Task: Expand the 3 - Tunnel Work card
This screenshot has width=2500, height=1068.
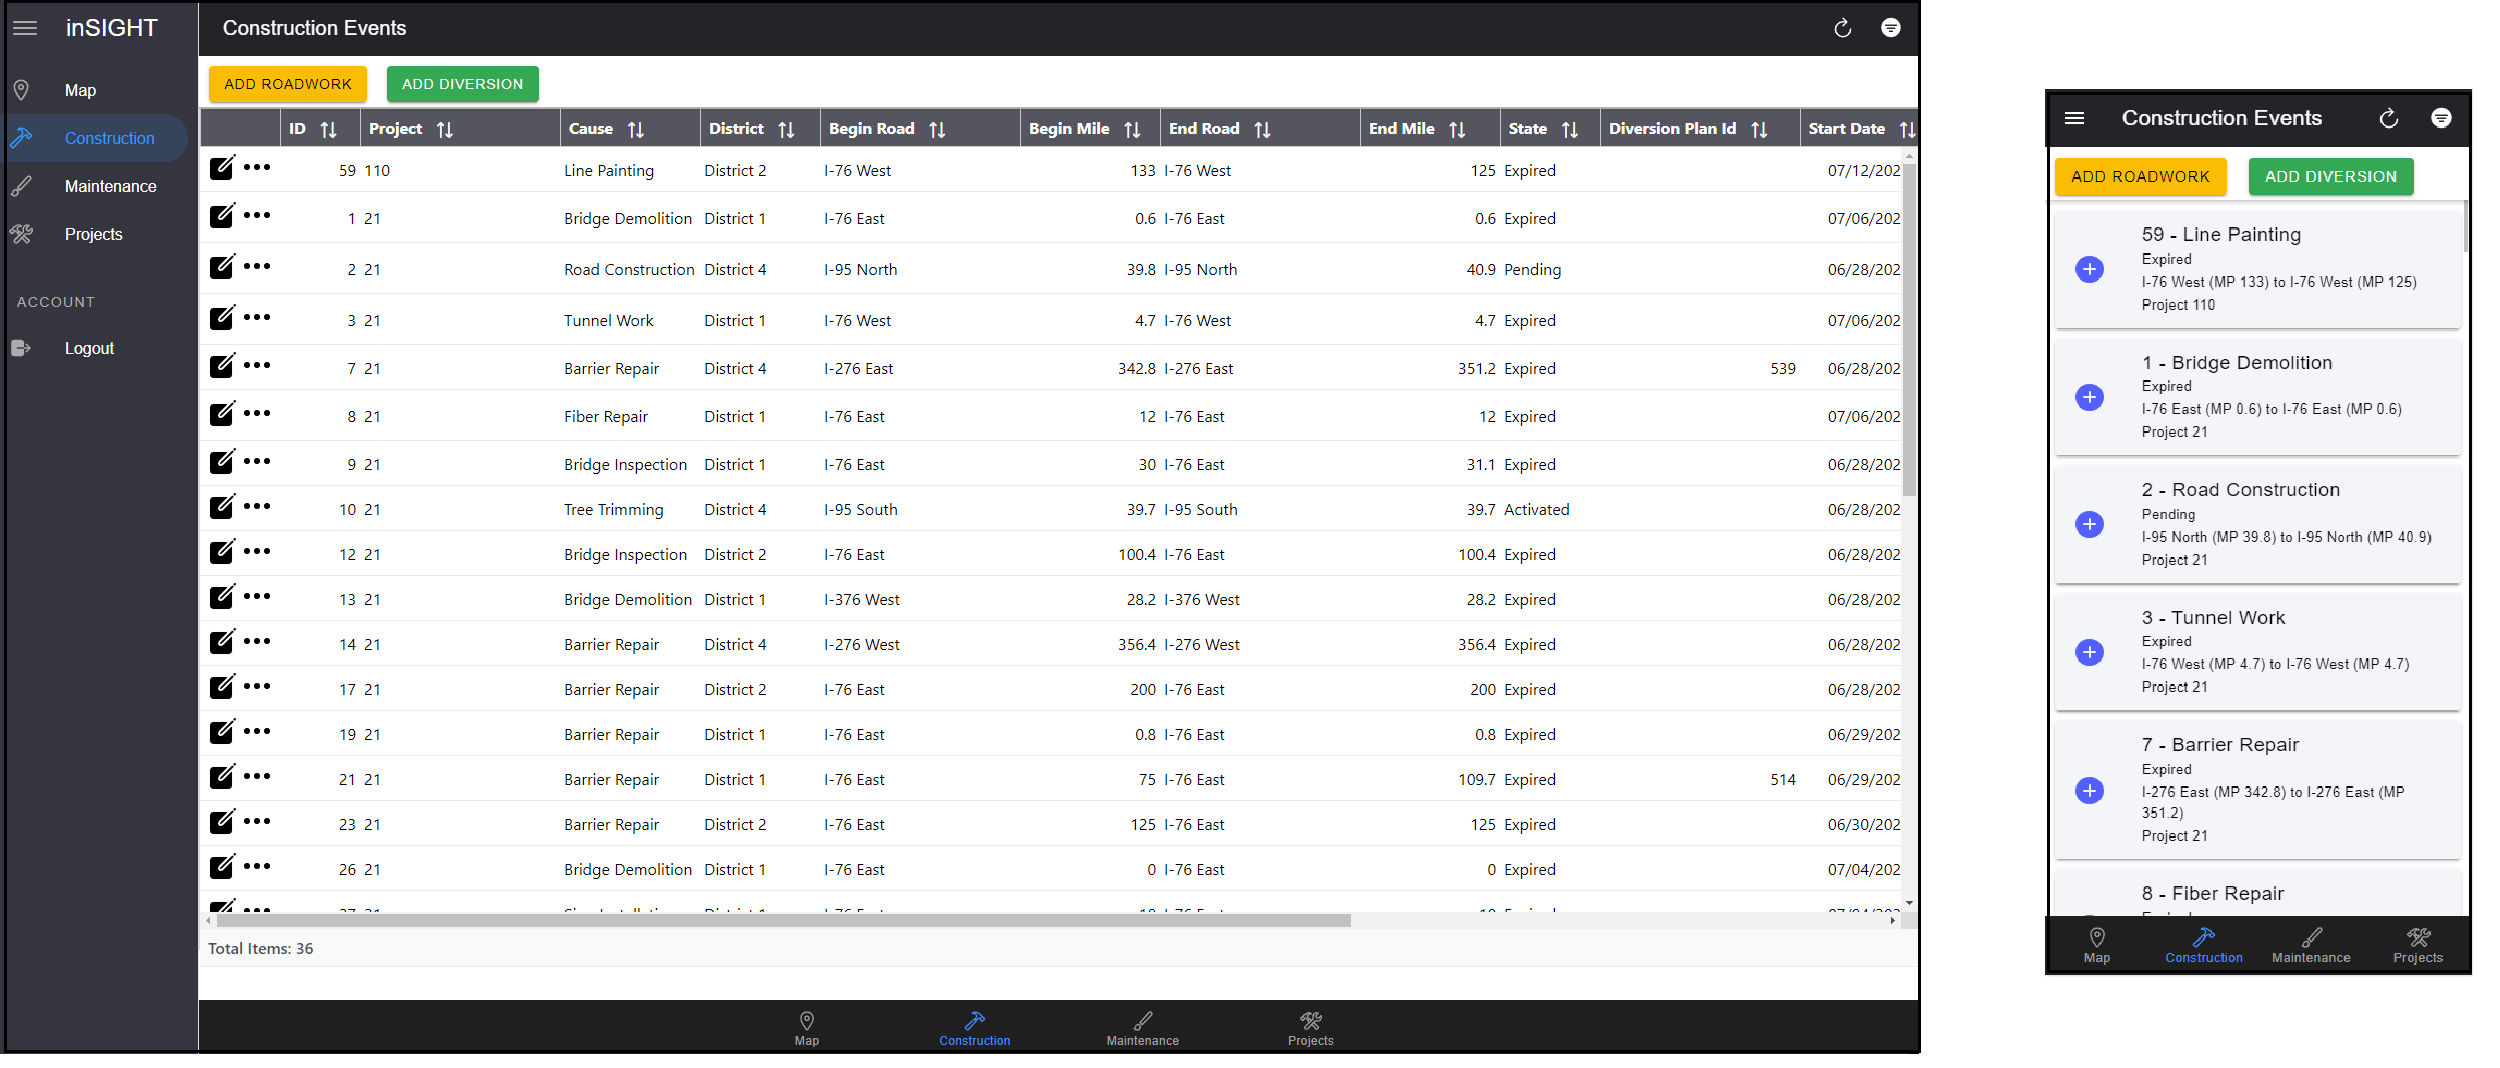Action: [2090, 652]
